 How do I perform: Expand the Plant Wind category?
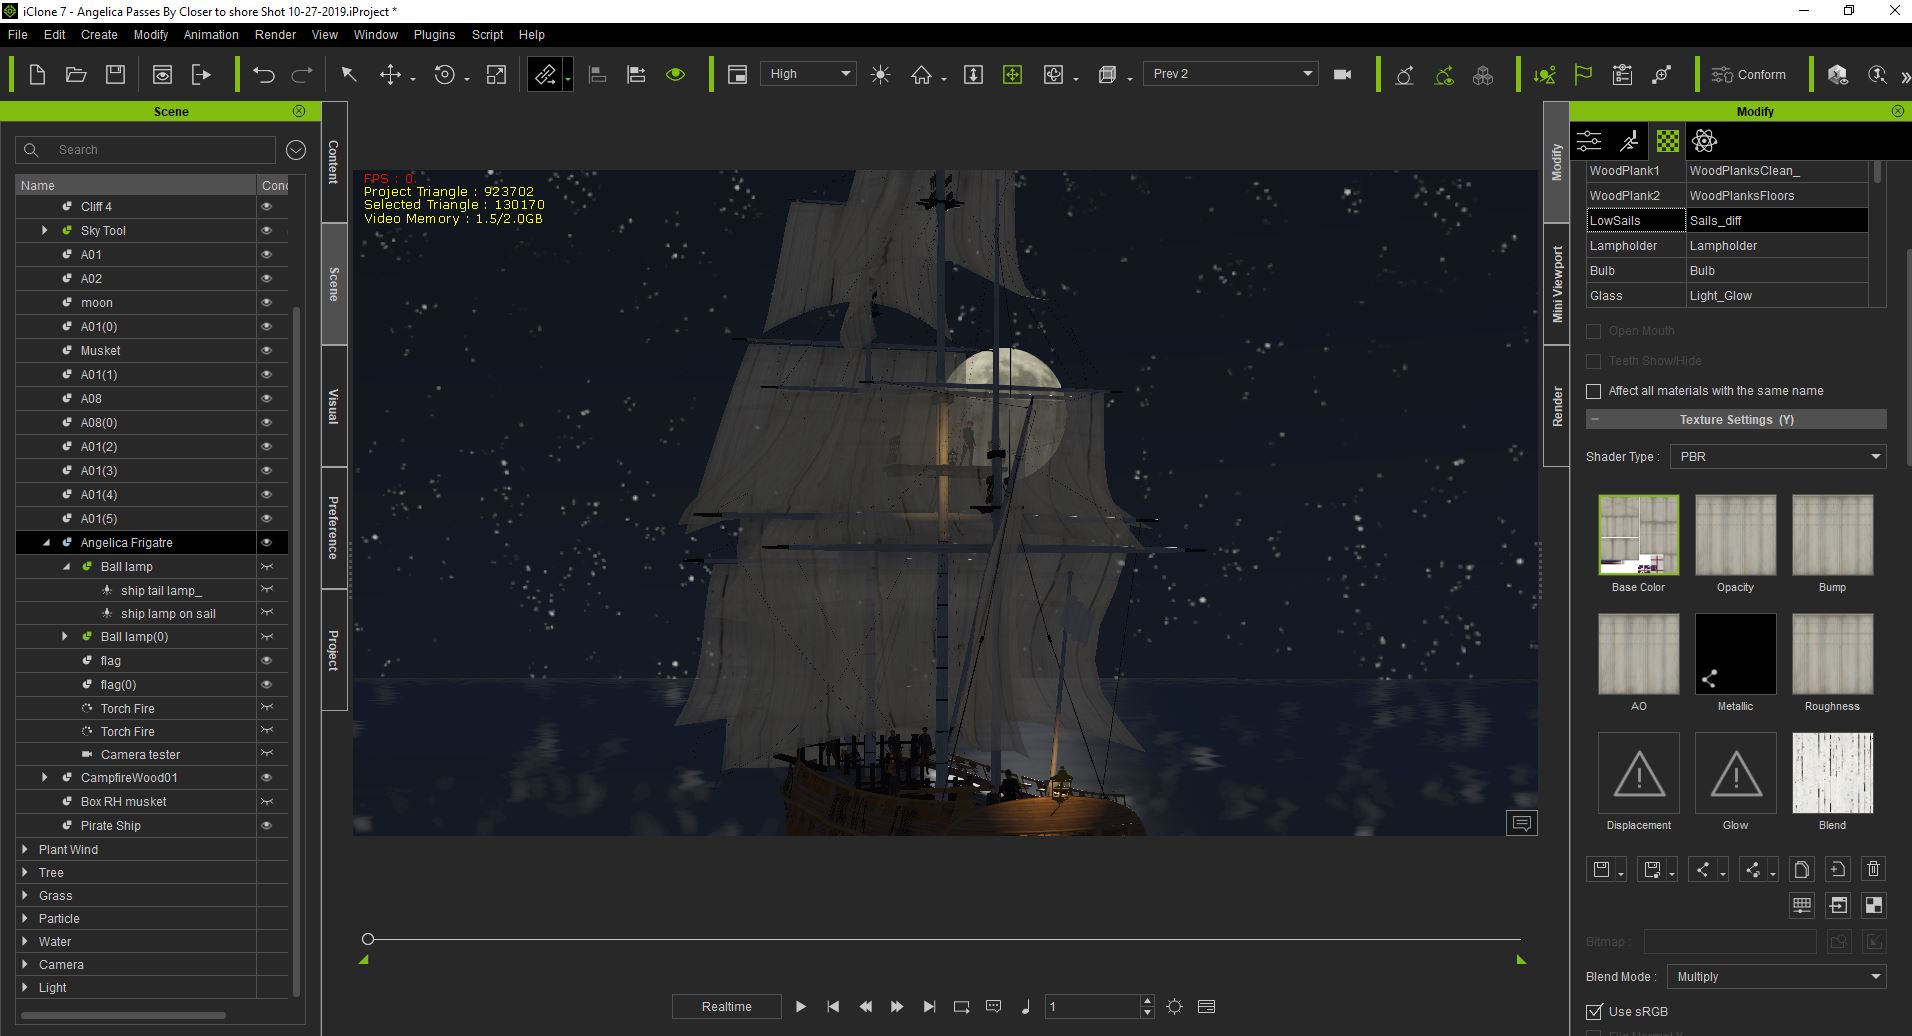(25, 849)
